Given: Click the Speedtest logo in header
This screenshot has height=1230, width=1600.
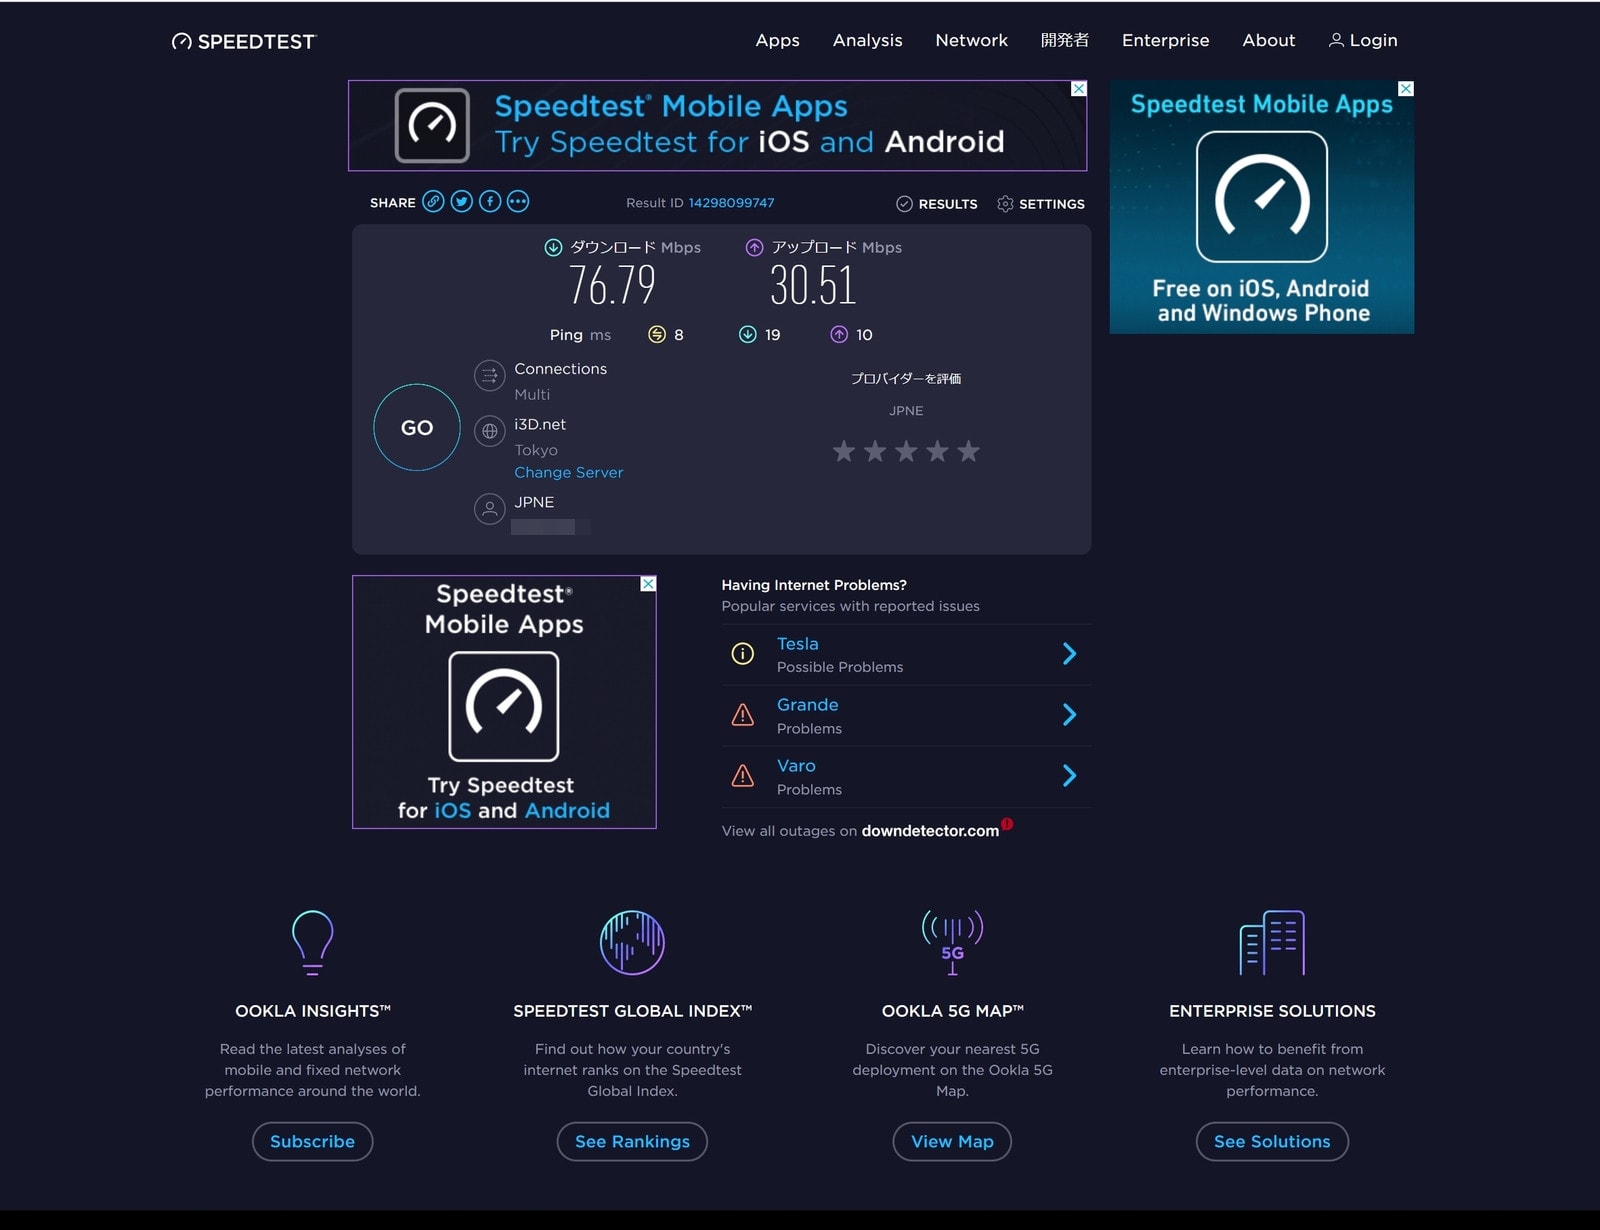Looking at the screenshot, I should click(x=243, y=41).
